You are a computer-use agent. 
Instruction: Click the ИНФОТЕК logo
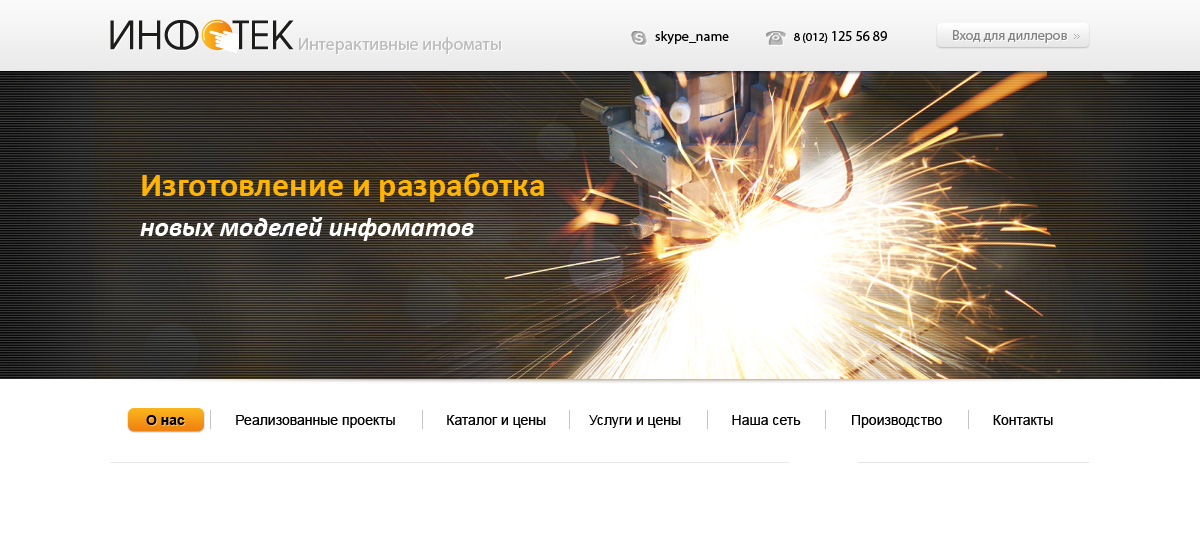point(201,35)
